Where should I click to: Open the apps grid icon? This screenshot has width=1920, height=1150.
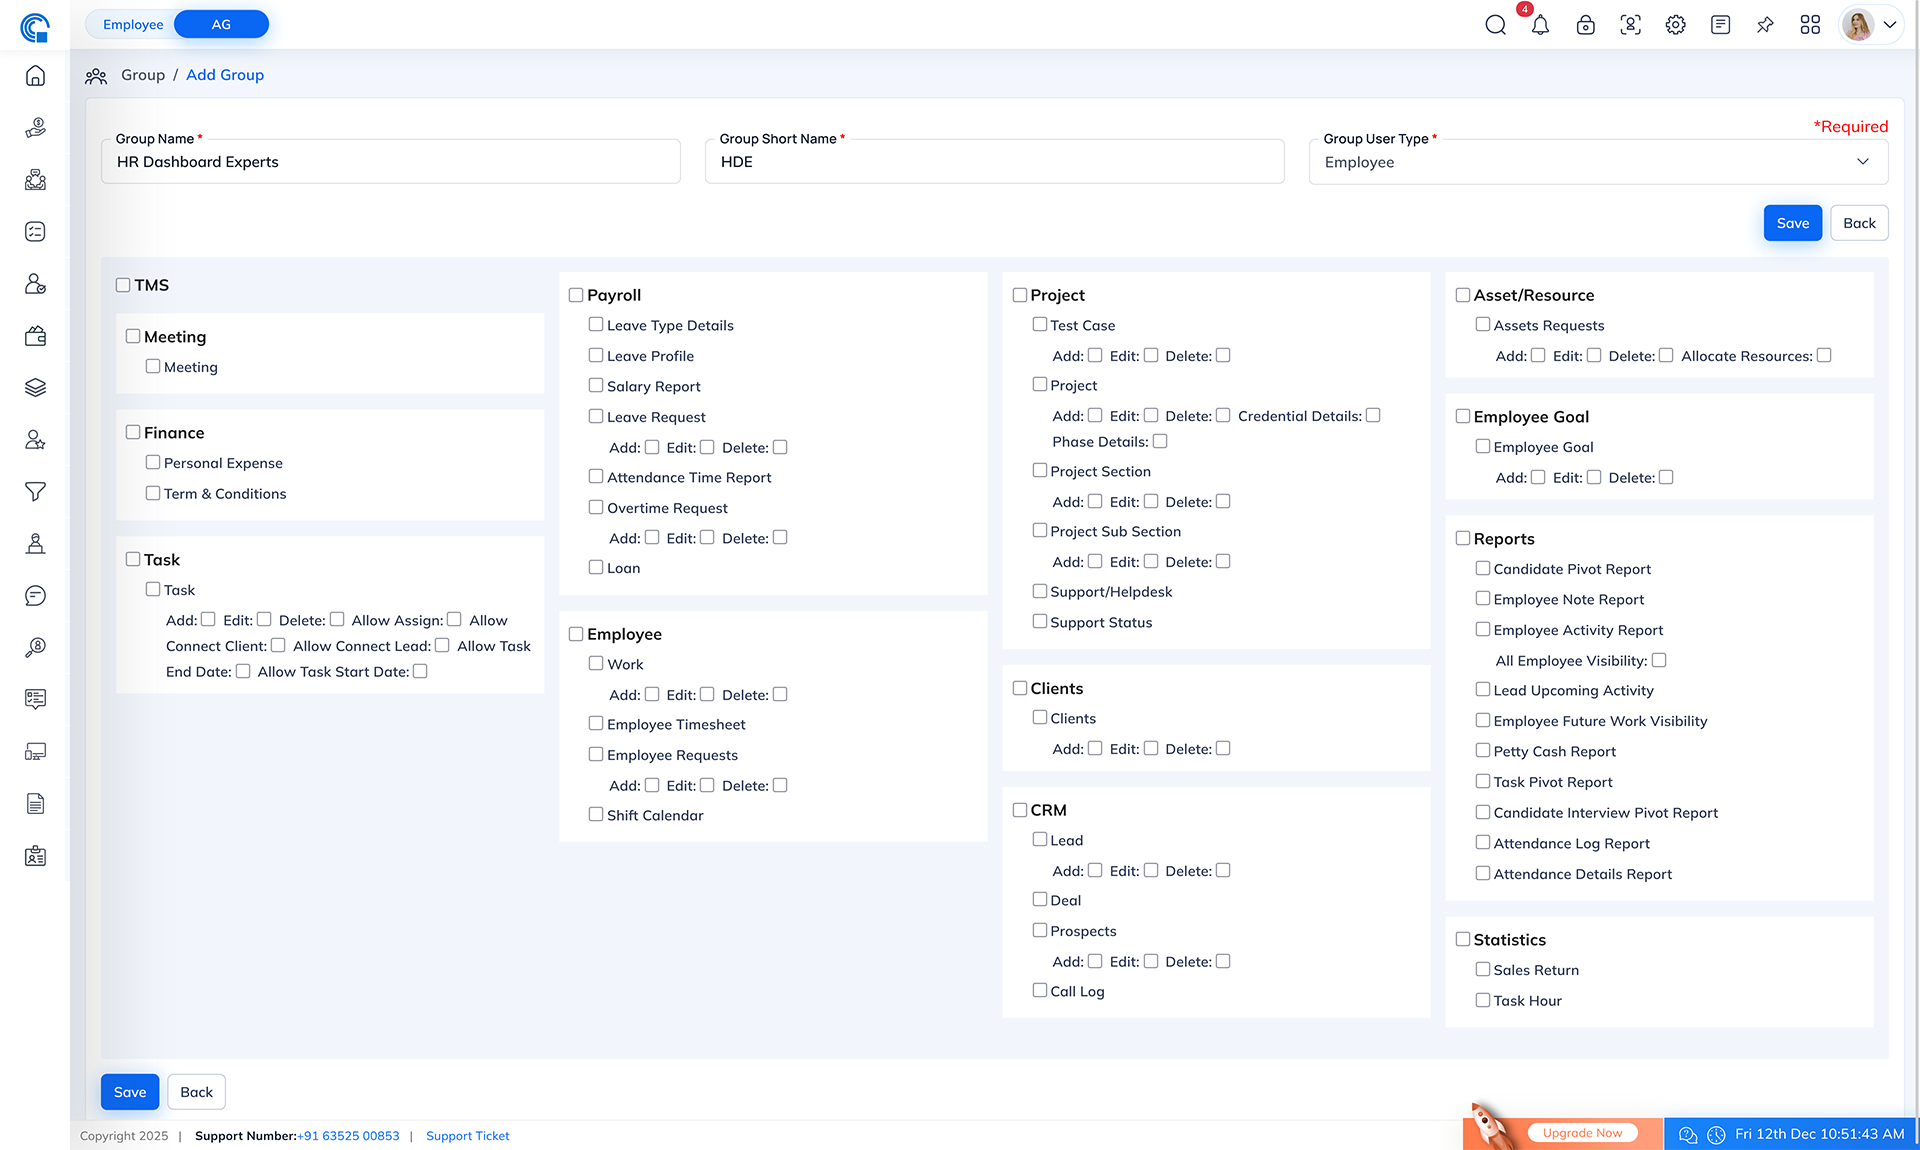pyautogui.click(x=1810, y=25)
